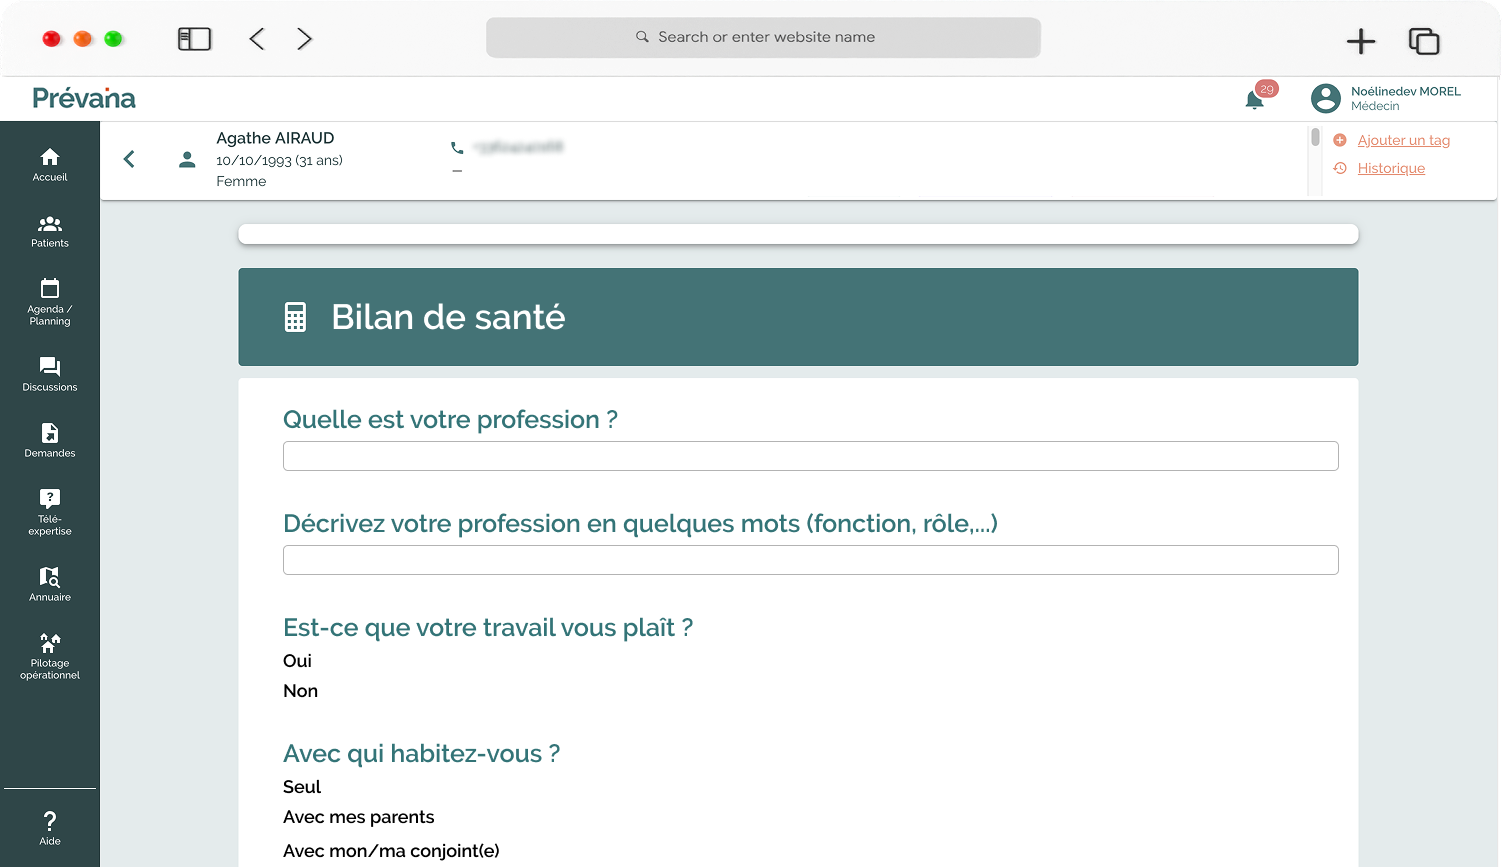Image resolution: width=1502 pixels, height=867 pixels.
Task: Open the Télé-expertise icon
Action: pyautogui.click(x=50, y=498)
